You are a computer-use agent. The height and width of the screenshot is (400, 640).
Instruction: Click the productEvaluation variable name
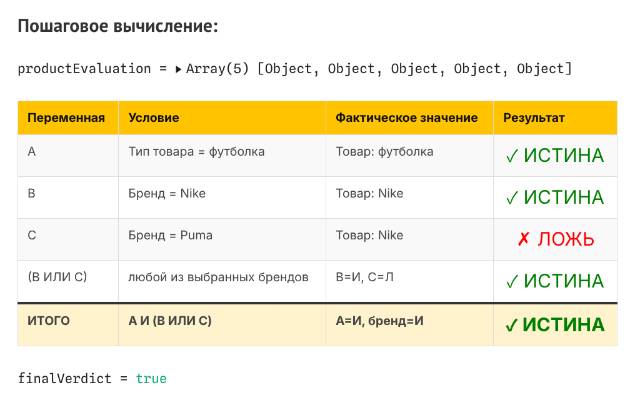coord(85,69)
